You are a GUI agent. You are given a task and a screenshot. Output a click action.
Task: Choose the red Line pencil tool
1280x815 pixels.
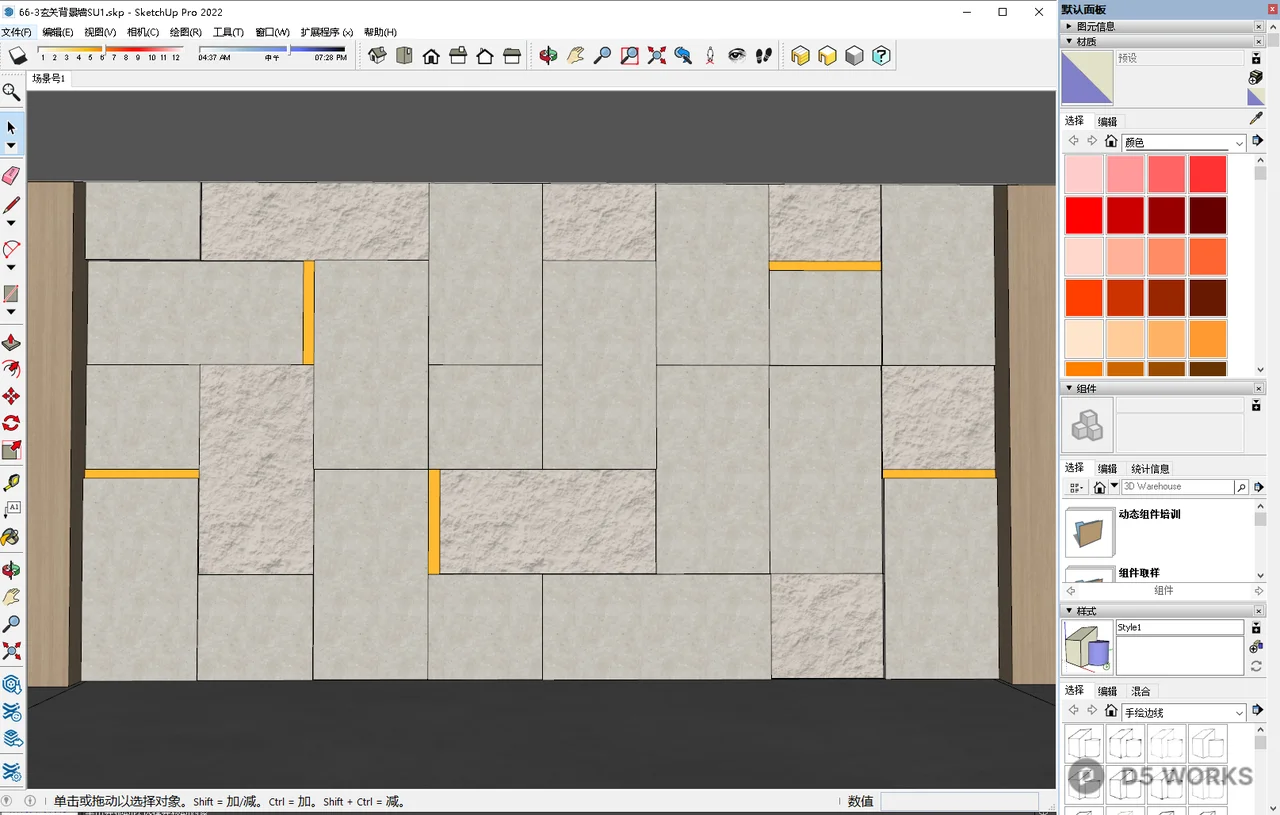tap(11, 206)
